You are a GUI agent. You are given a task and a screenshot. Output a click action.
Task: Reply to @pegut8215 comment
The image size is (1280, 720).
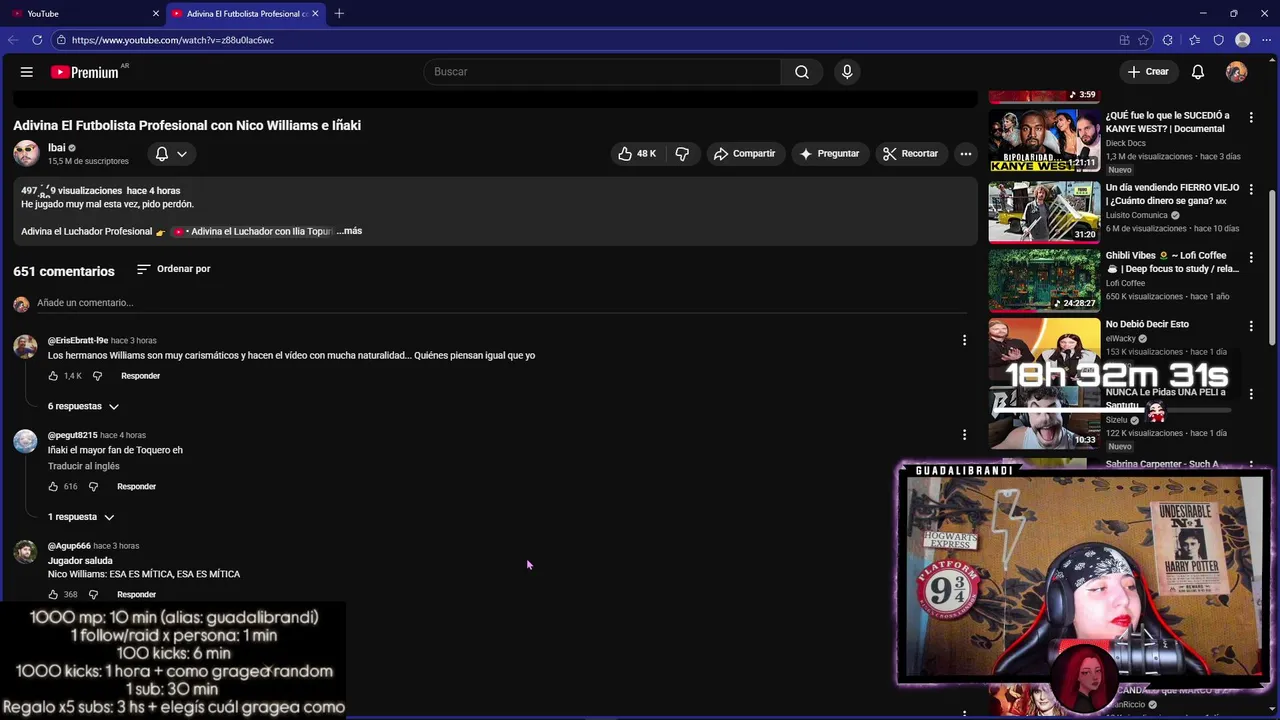[136, 487]
